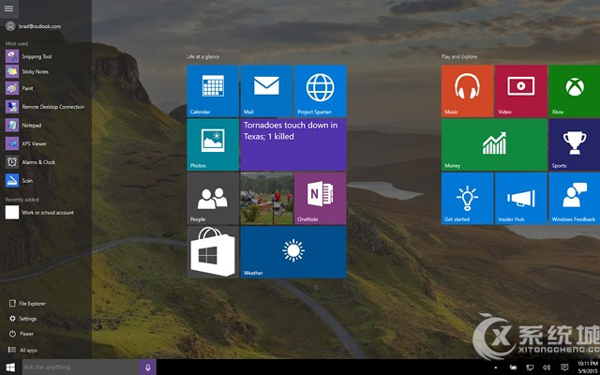Activate Cortana microphone button
Image resolution: width=600 pixels, height=375 pixels.
pos(148,367)
